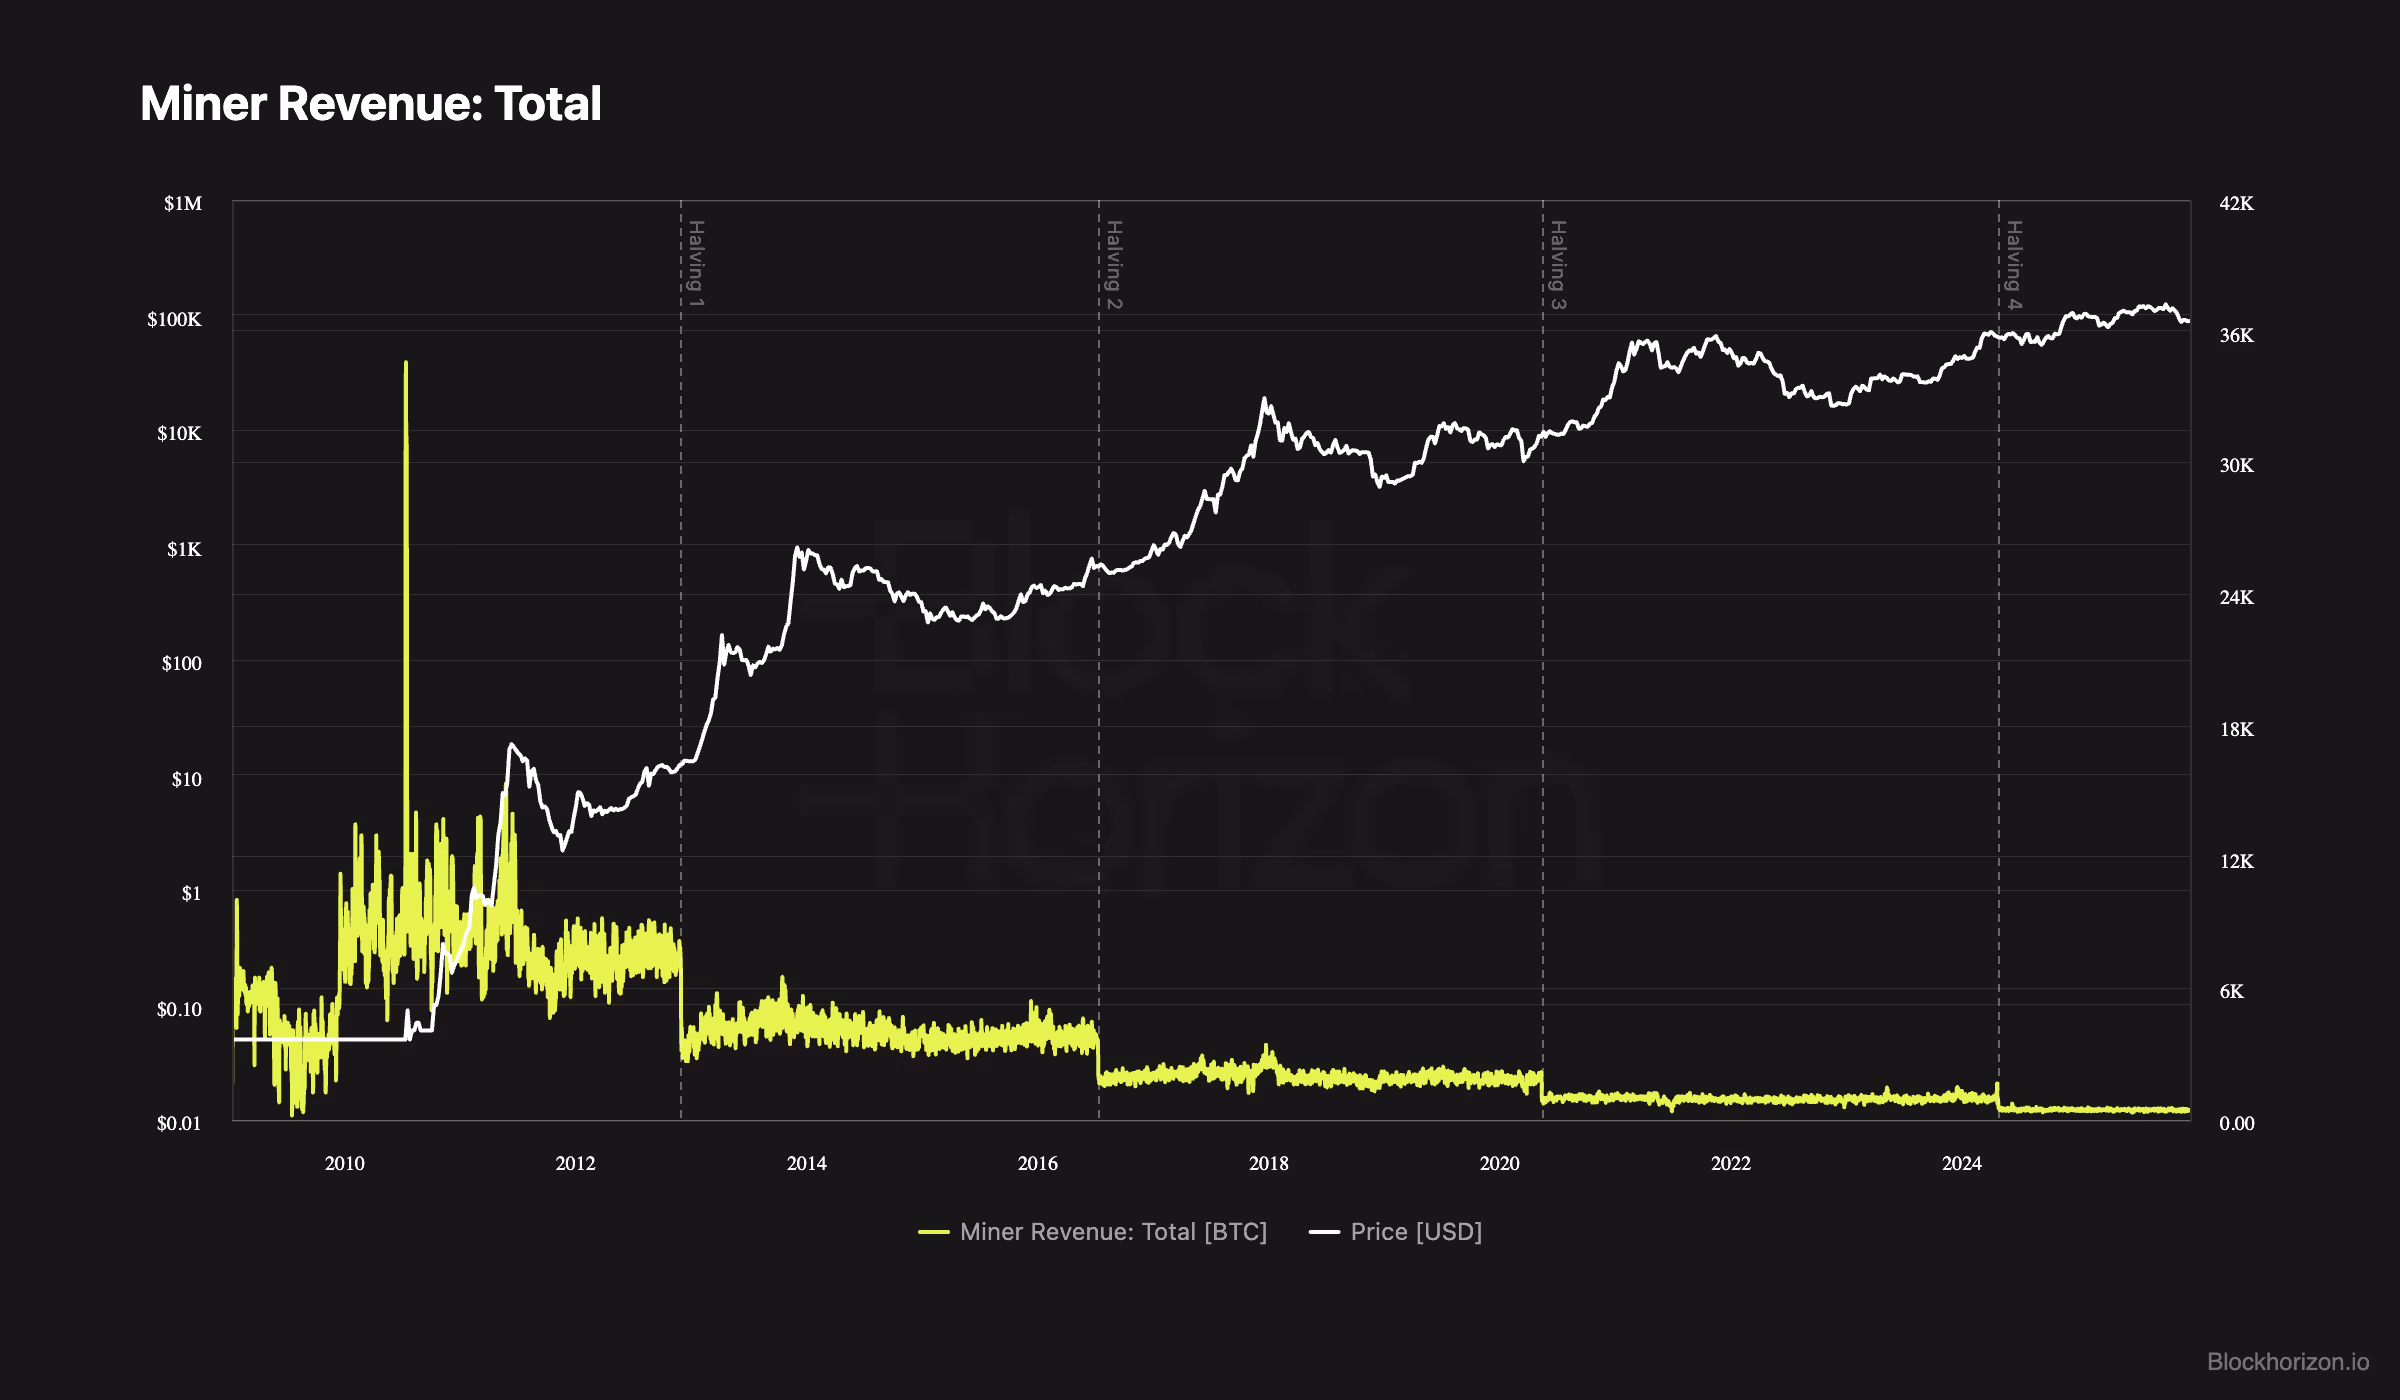Click the 2024 x-axis label

(x=1961, y=1163)
